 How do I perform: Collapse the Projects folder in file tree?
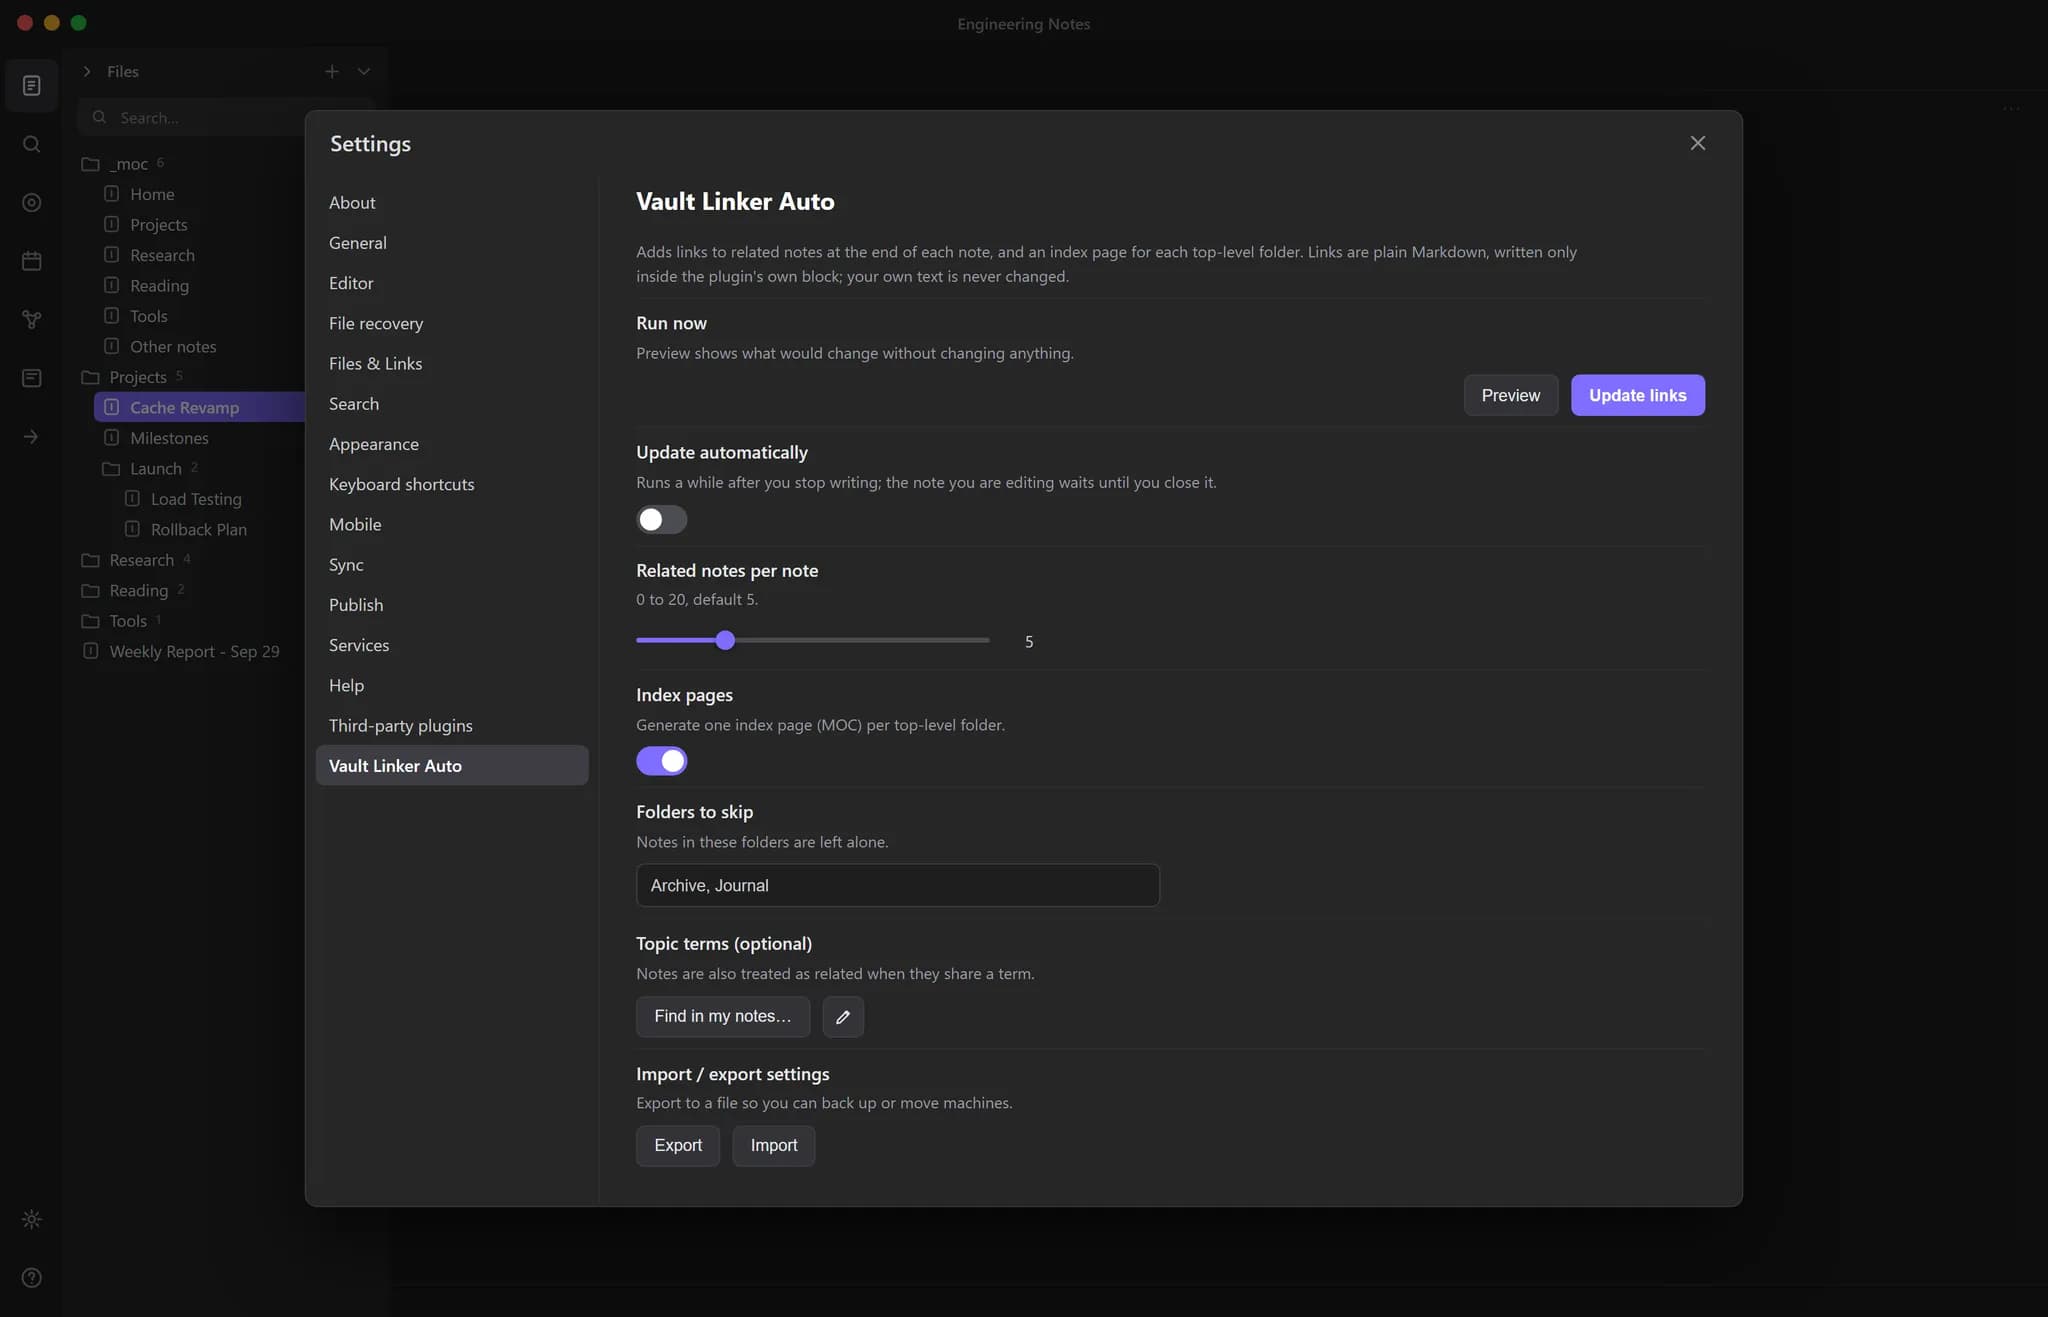coord(133,377)
